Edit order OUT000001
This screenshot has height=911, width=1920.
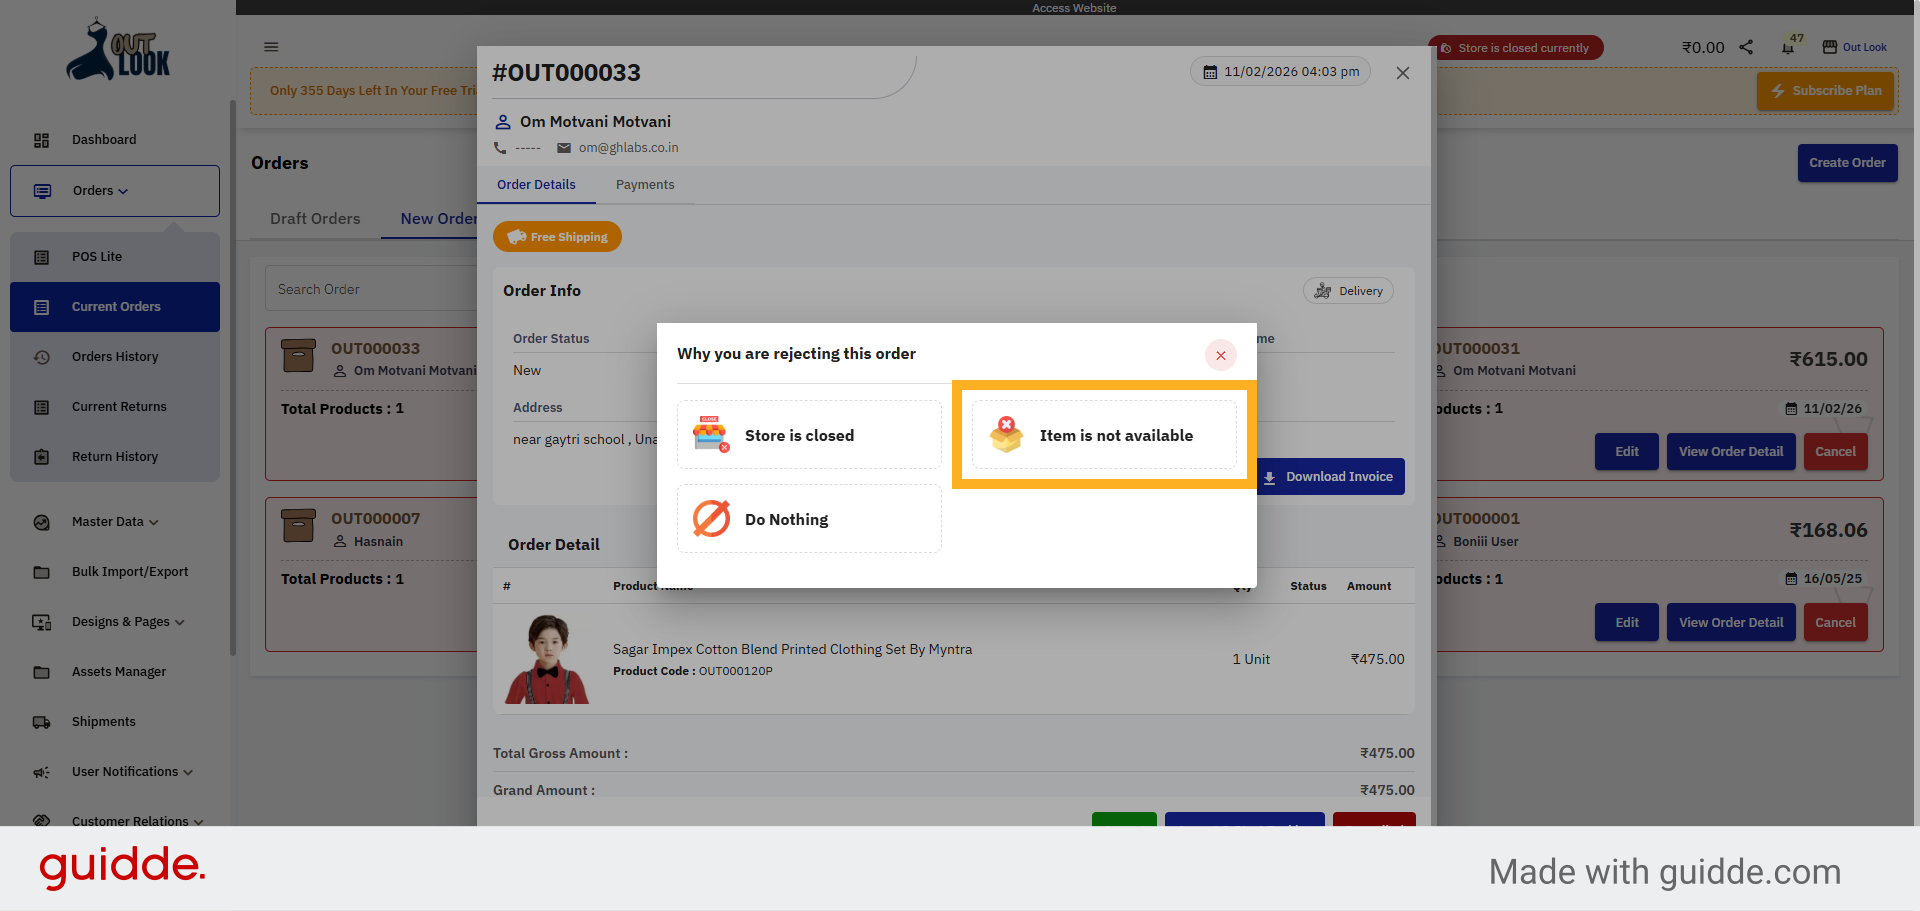pyautogui.click(x=1627, y=623)
